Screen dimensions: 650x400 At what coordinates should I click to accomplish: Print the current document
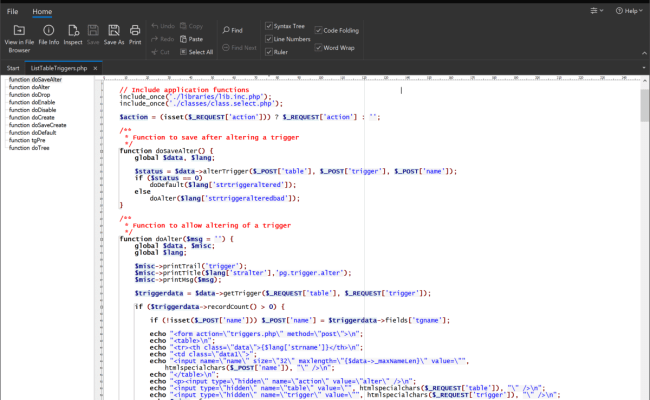coord(135,35)
